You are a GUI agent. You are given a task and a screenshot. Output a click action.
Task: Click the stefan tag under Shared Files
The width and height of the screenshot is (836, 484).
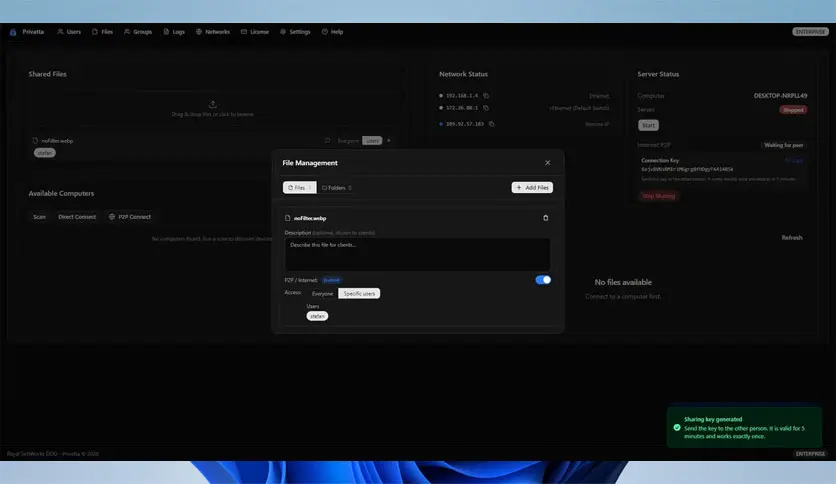coord(45,153)
